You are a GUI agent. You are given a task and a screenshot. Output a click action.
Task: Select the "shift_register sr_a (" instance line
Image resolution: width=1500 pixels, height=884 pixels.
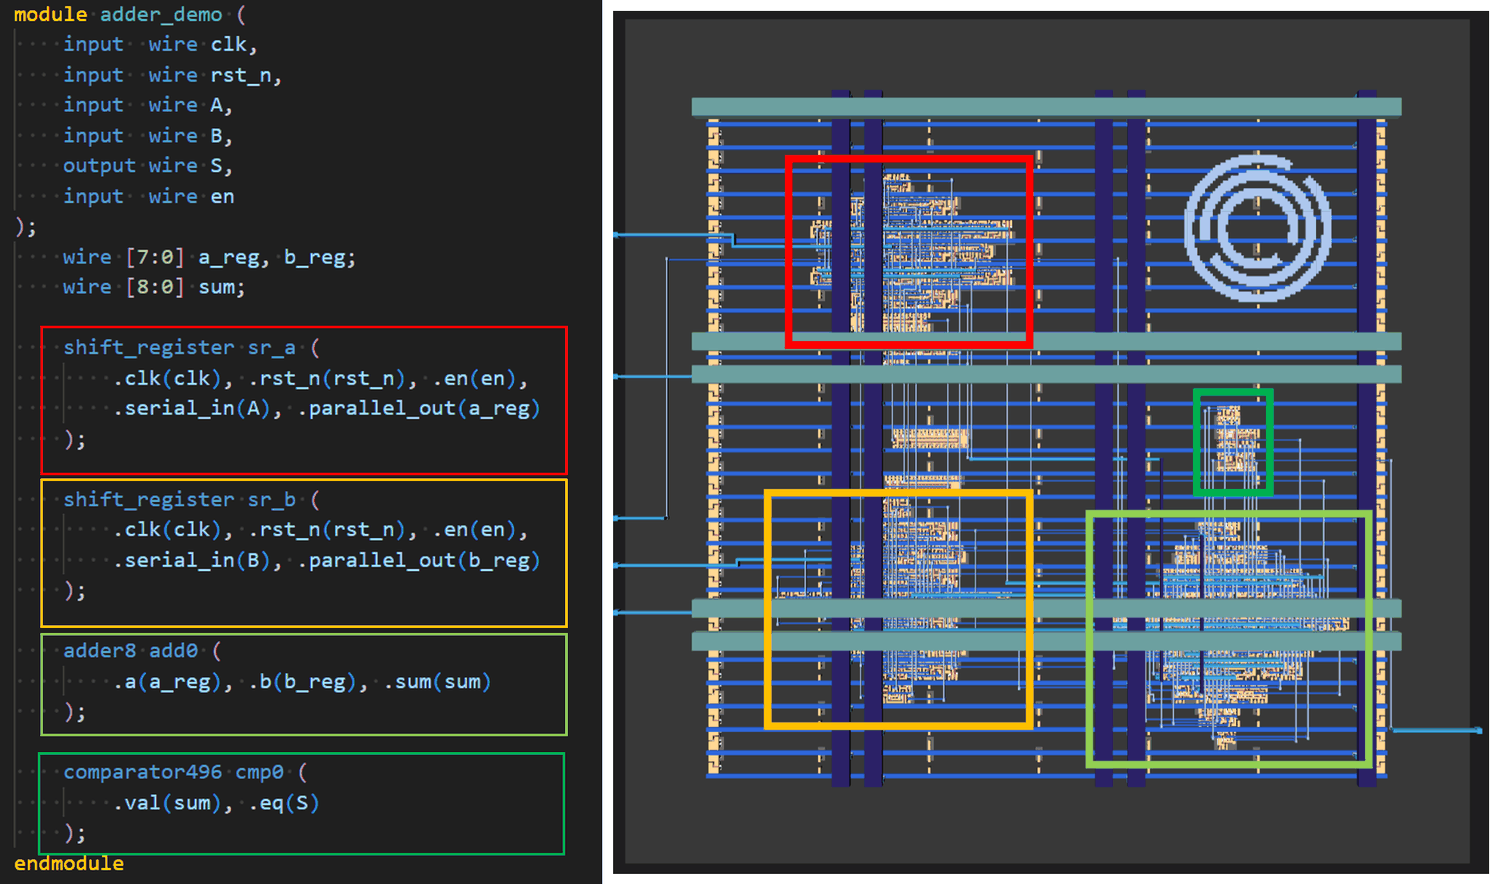pyautogui.click(x=191, y=348)
